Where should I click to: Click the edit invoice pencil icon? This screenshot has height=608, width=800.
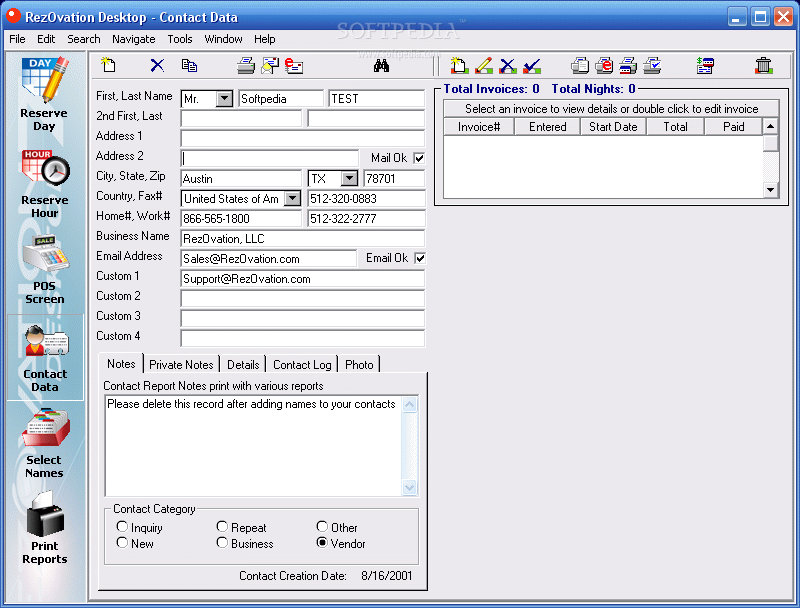click(x=483, y=65)
